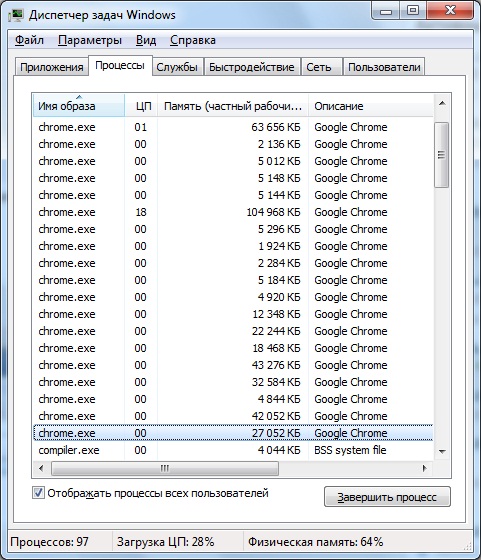The width and height of the screenshot is (481, 560).
Task: Click the BSS system file description
Action: click(350, 450)
